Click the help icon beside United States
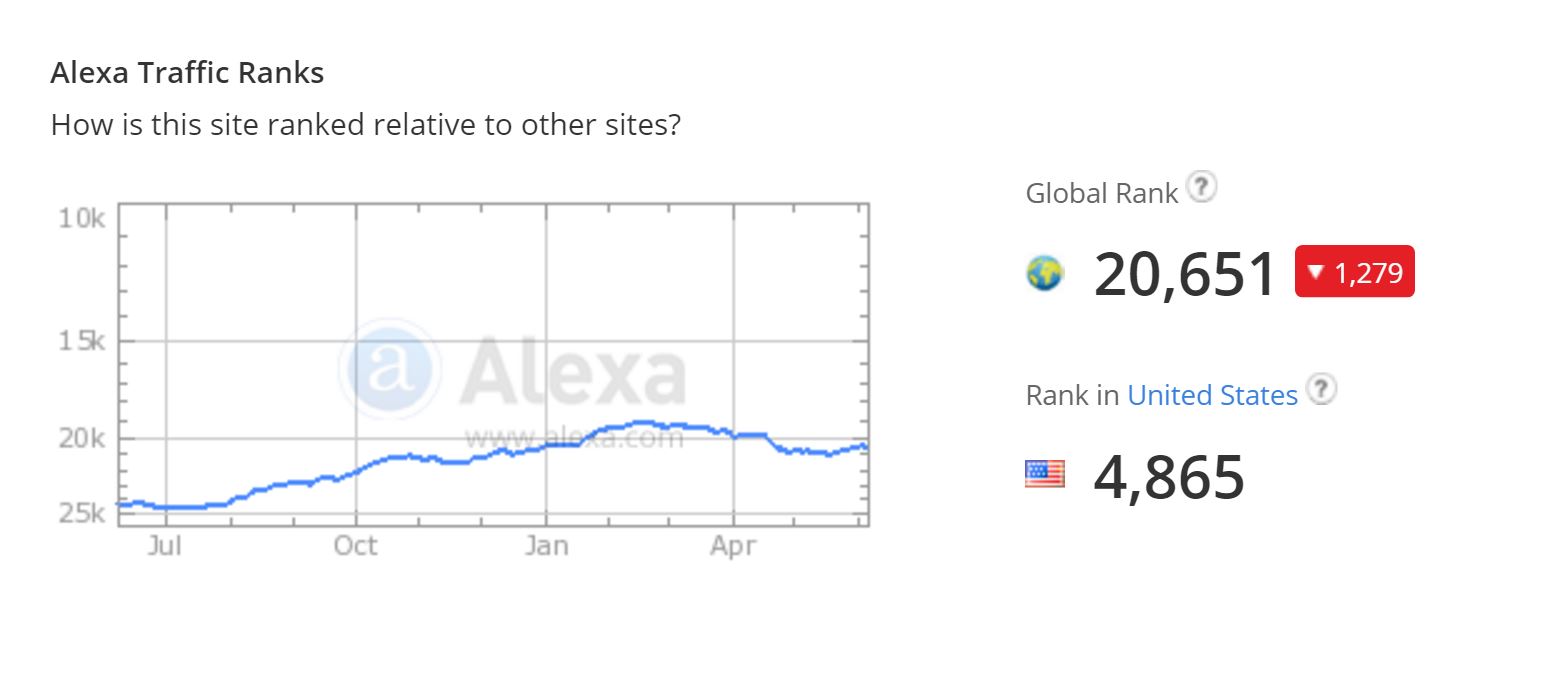Screen dimensions: 1552x673 point(1322,390)
